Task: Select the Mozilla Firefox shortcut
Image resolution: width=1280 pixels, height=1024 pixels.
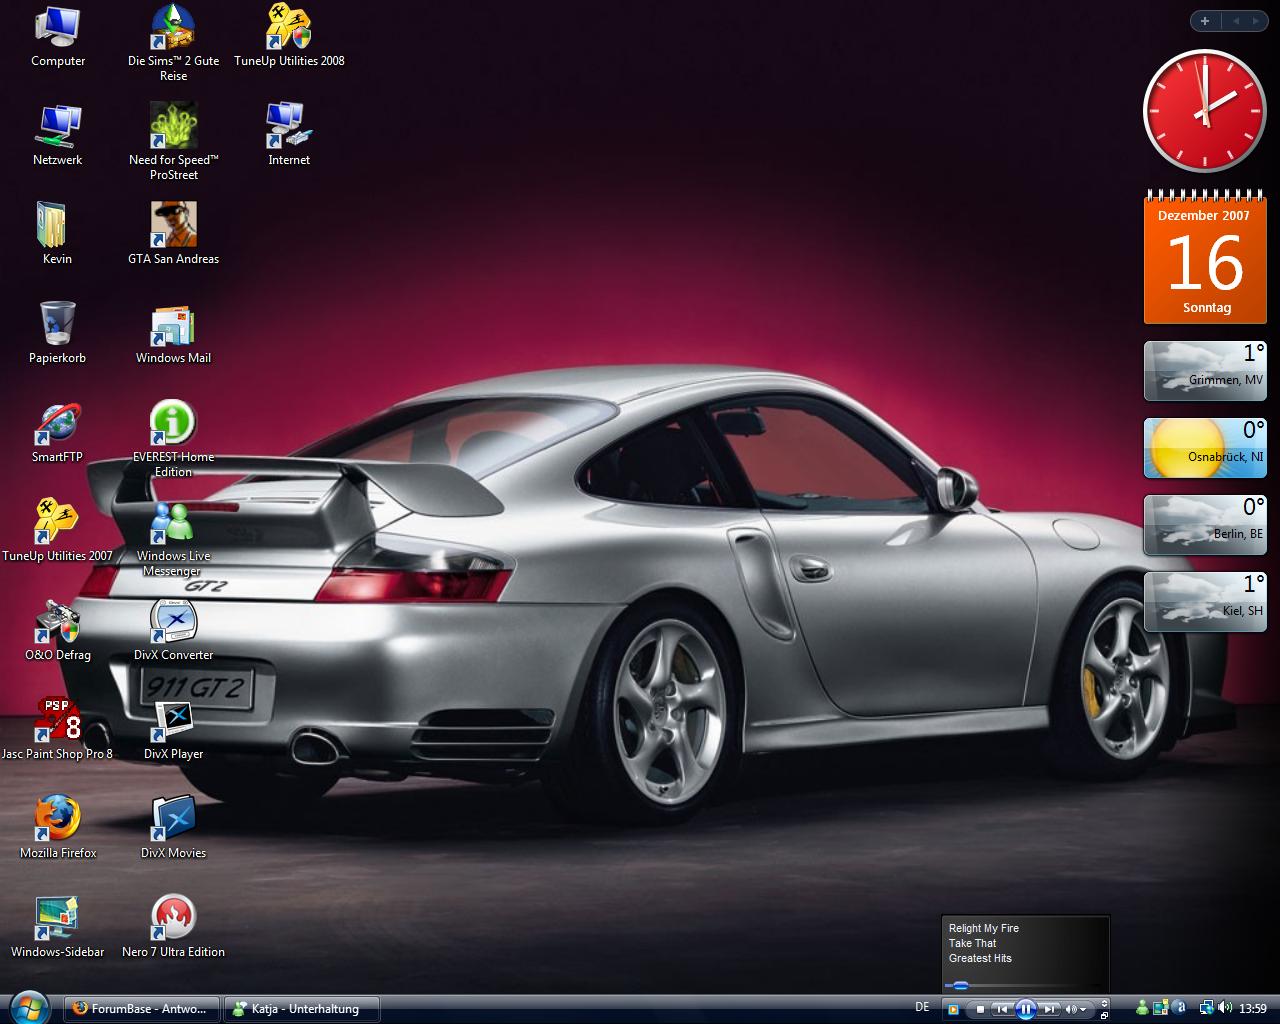Action: click(x=58, y=828)
